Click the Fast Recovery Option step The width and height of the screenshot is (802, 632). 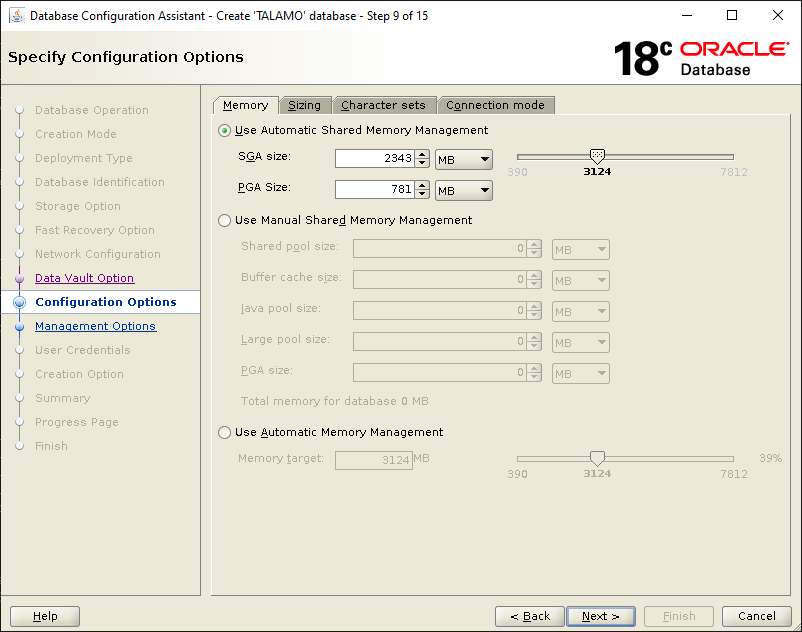pos(95,231)
